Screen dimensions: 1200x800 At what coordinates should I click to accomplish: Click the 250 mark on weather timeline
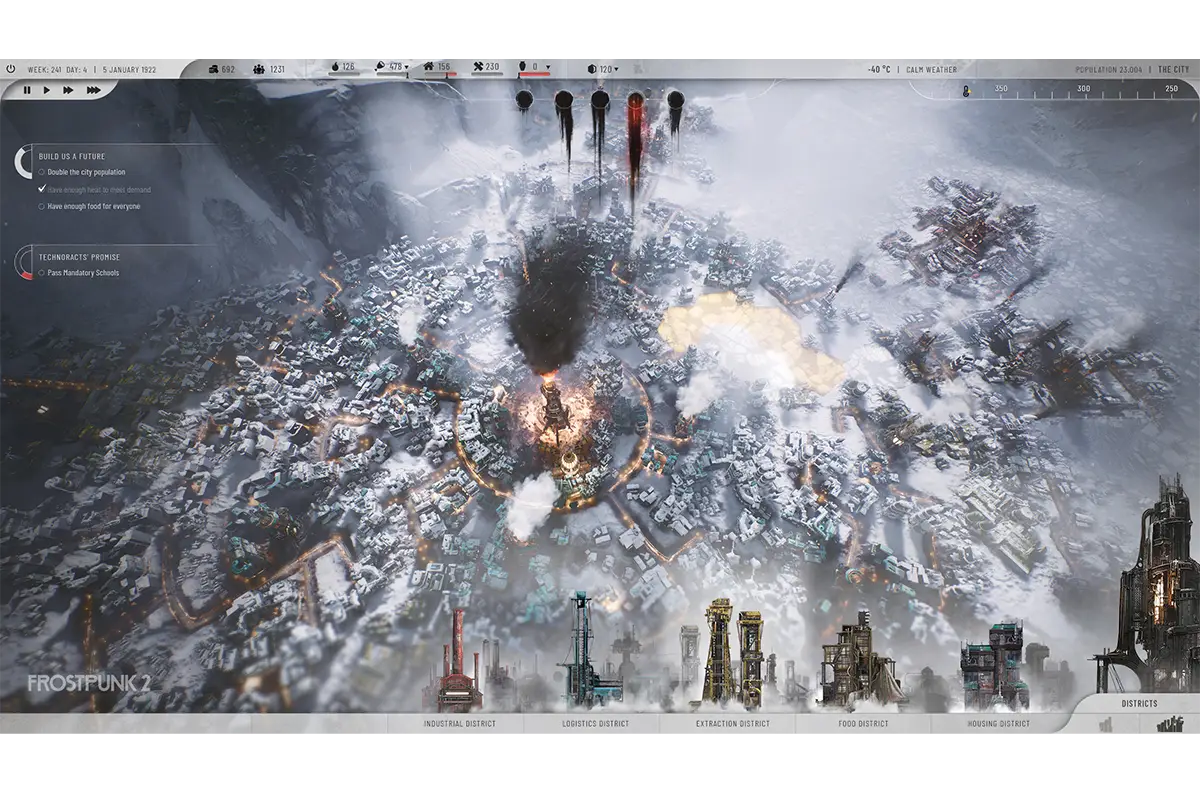1171,89
